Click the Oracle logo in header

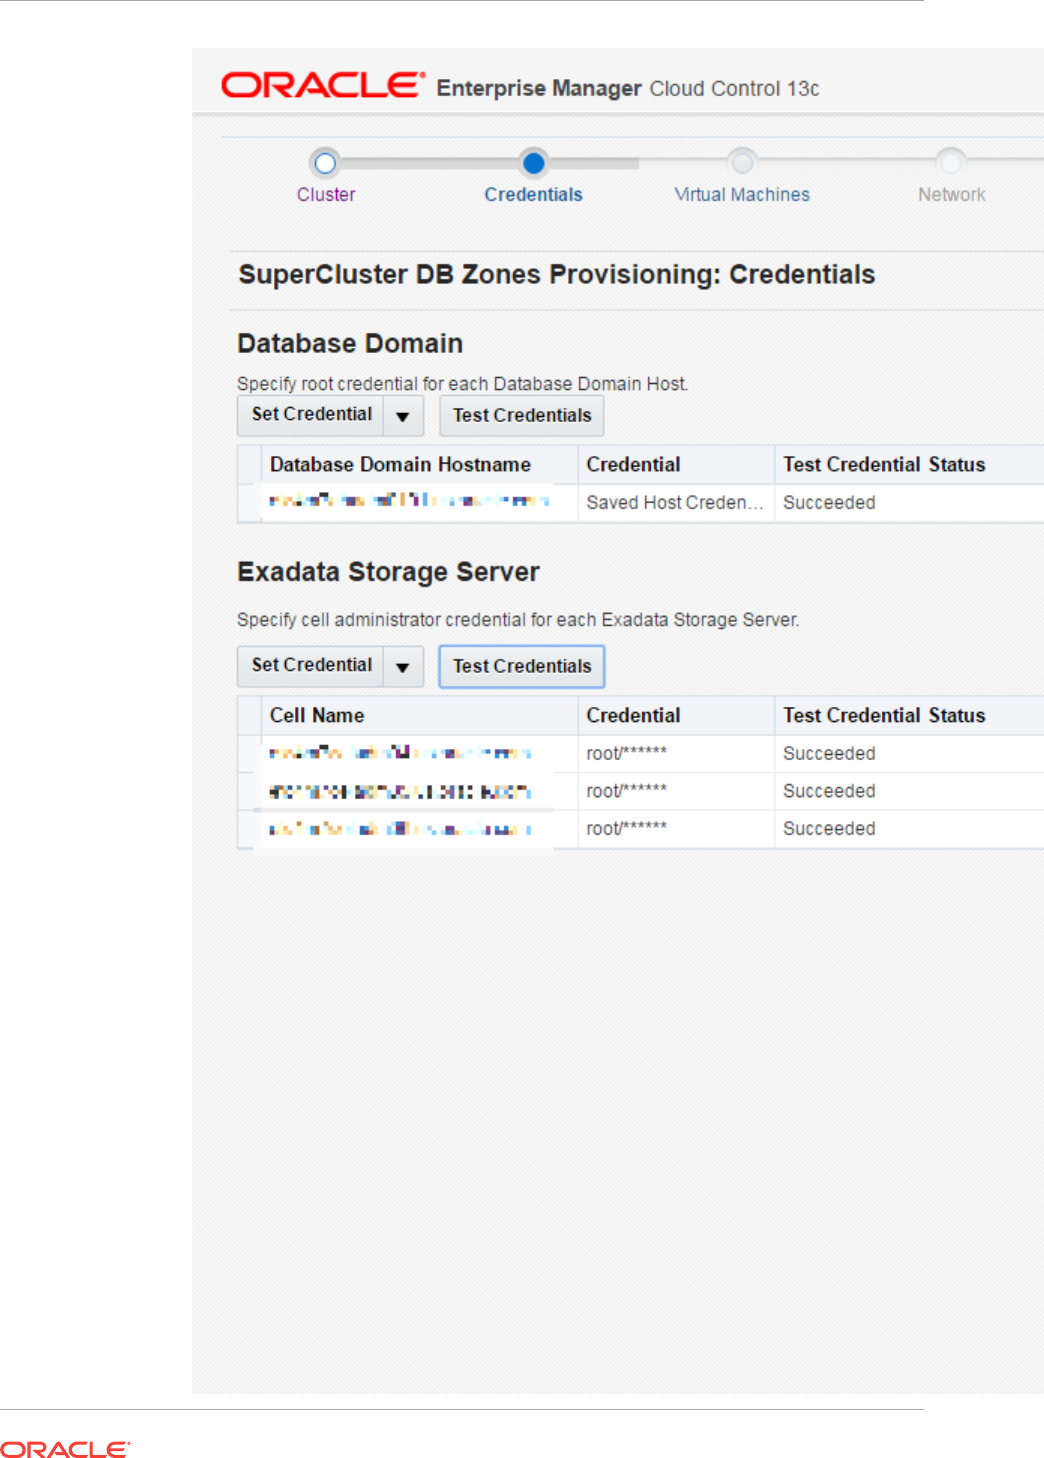(323, 86)
